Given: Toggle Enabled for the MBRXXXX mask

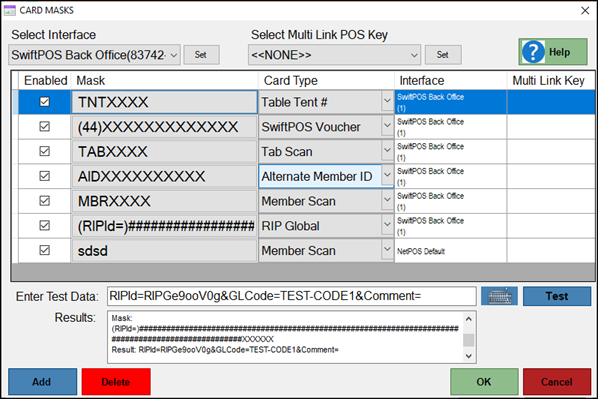Looking at the screenshot, I should [45, 201].
